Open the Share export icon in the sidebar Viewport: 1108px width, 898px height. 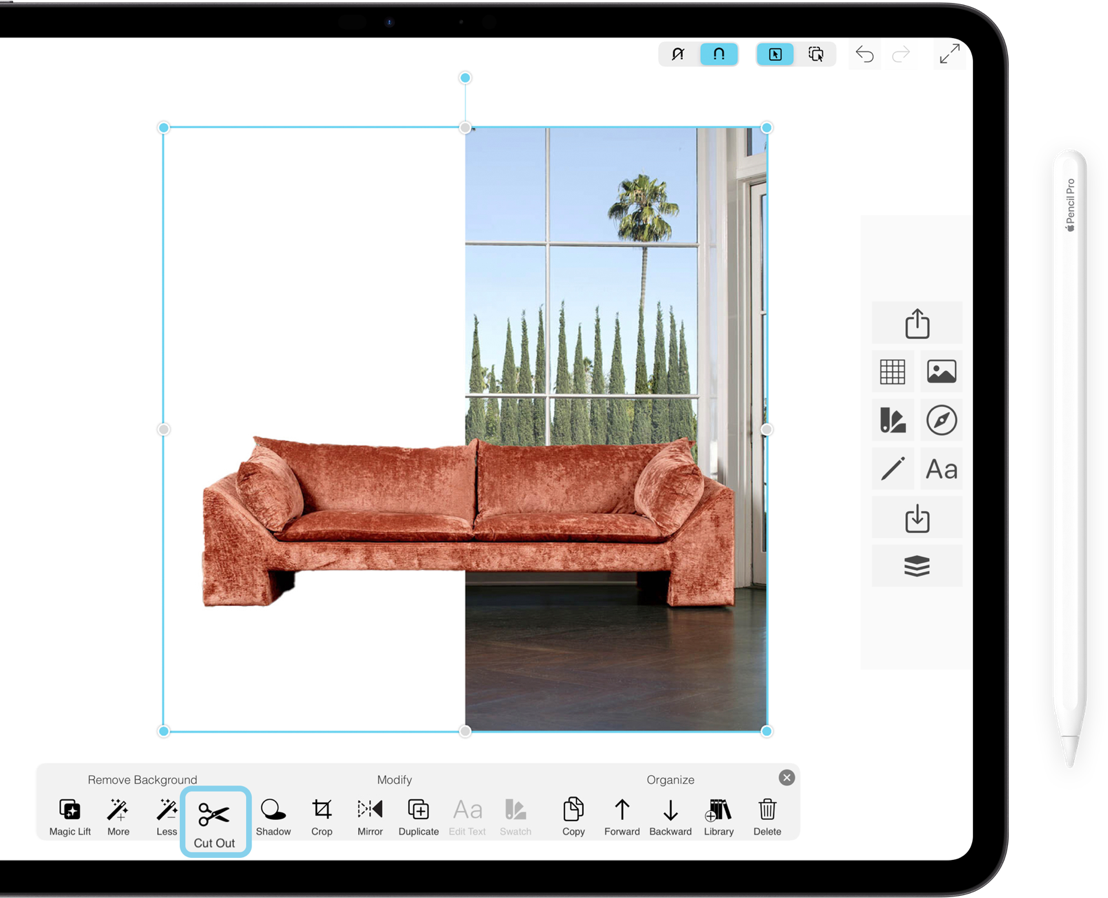pyautogui.click(x=916, y=322)
